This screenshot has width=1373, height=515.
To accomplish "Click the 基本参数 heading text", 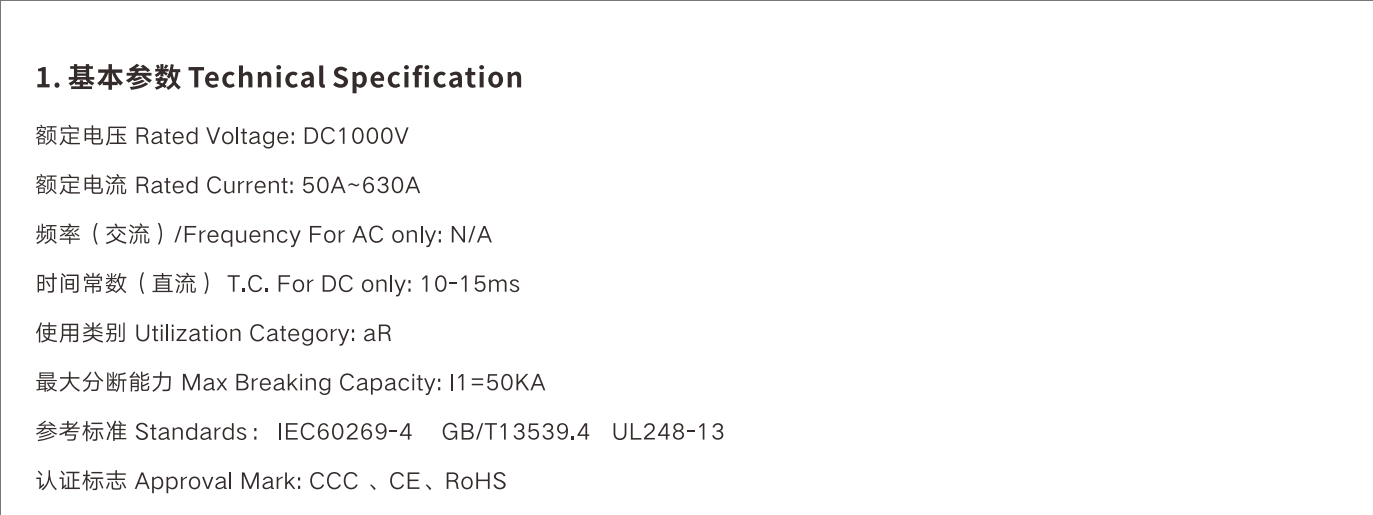I will 125,78.
